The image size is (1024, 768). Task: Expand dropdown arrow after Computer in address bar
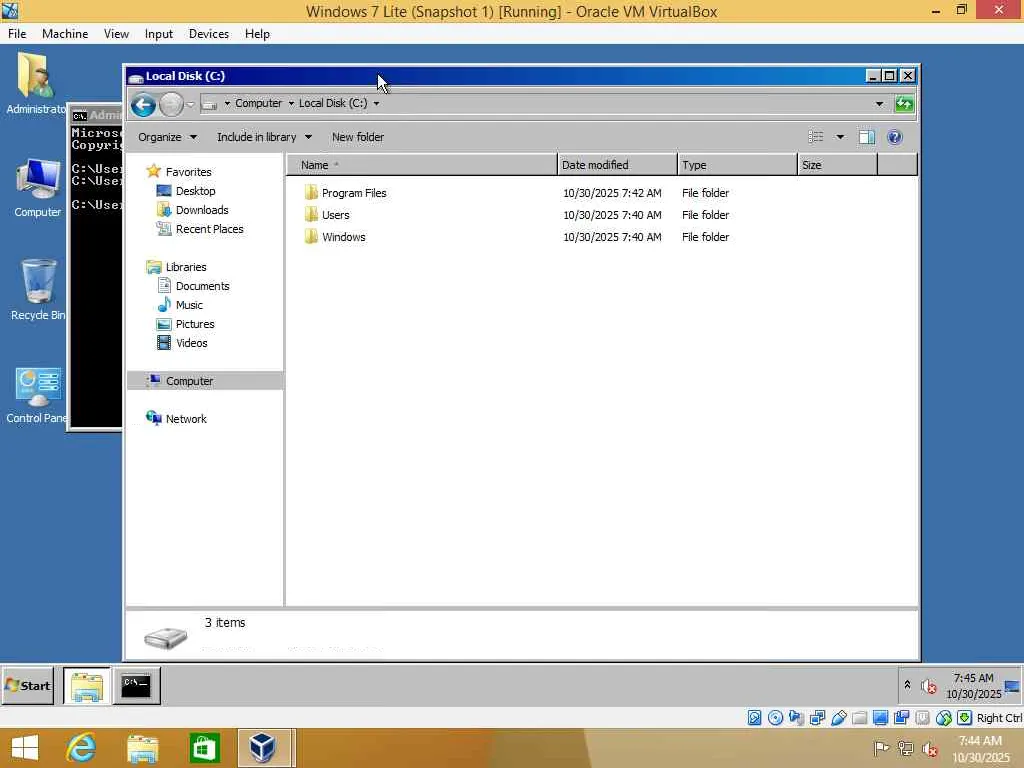coord(291,104)
